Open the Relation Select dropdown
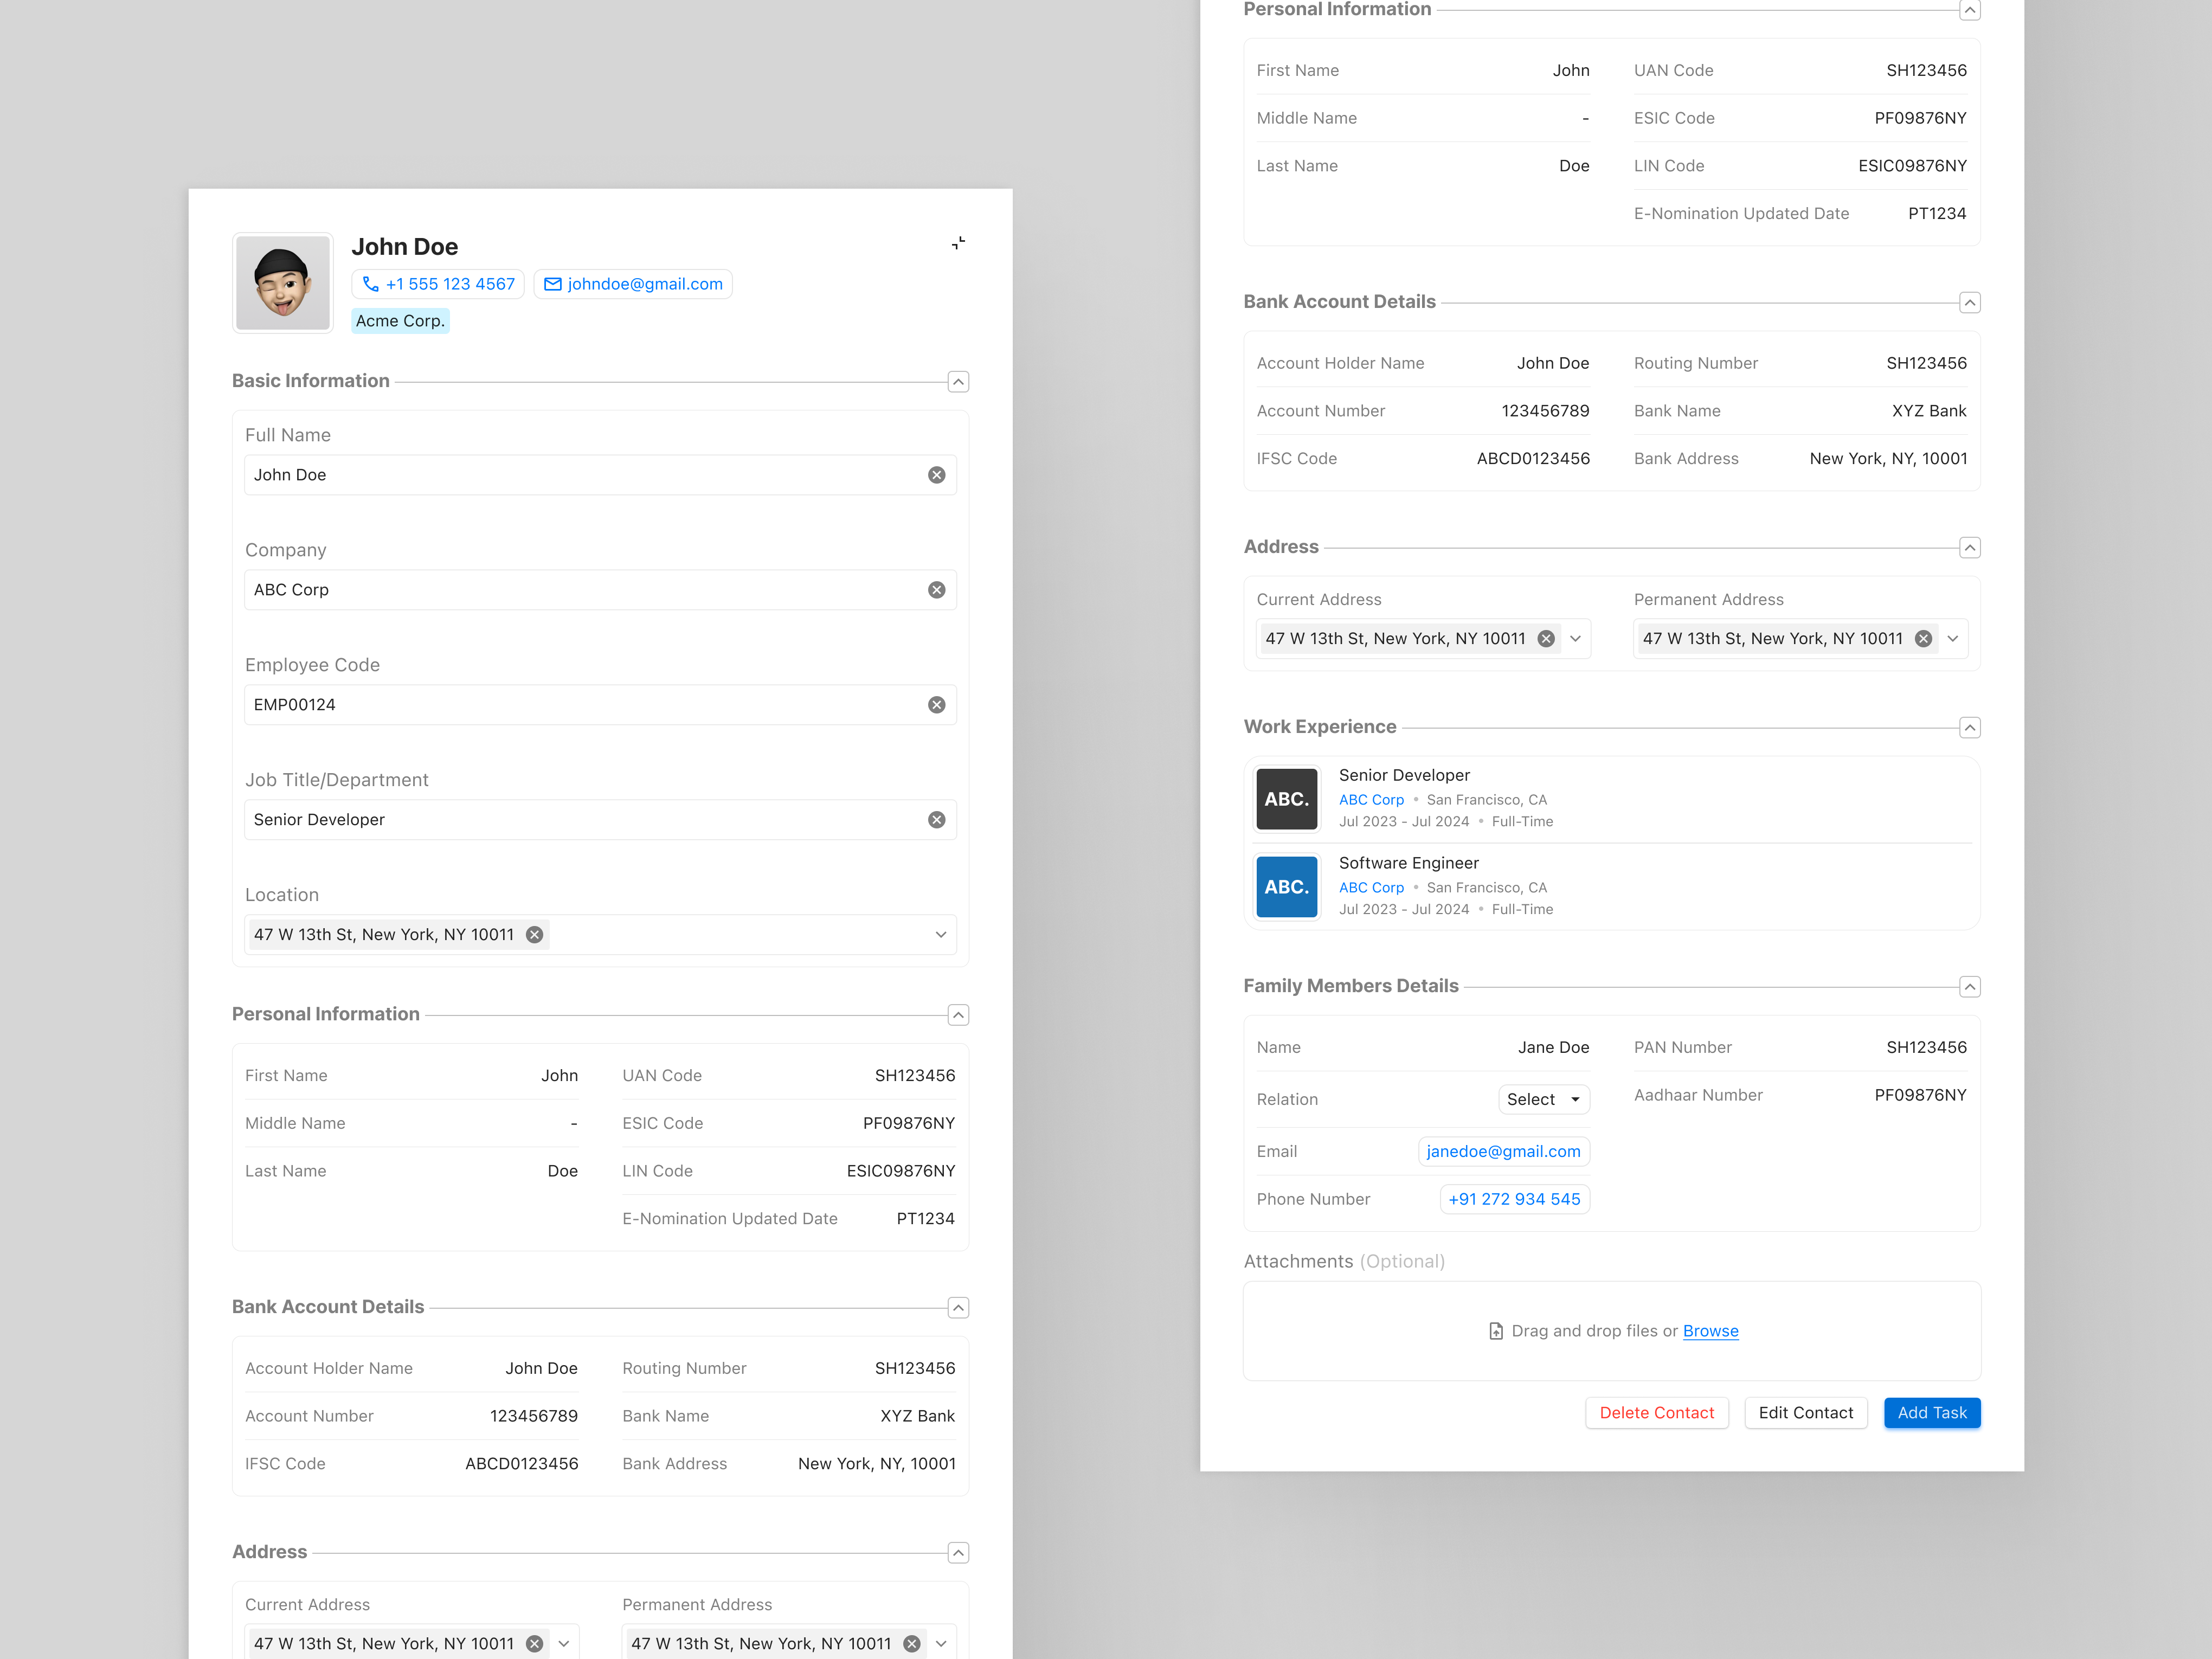Image resolution: width=2212 pixels, height=1659 pixels. [x=1543, y=1099]
